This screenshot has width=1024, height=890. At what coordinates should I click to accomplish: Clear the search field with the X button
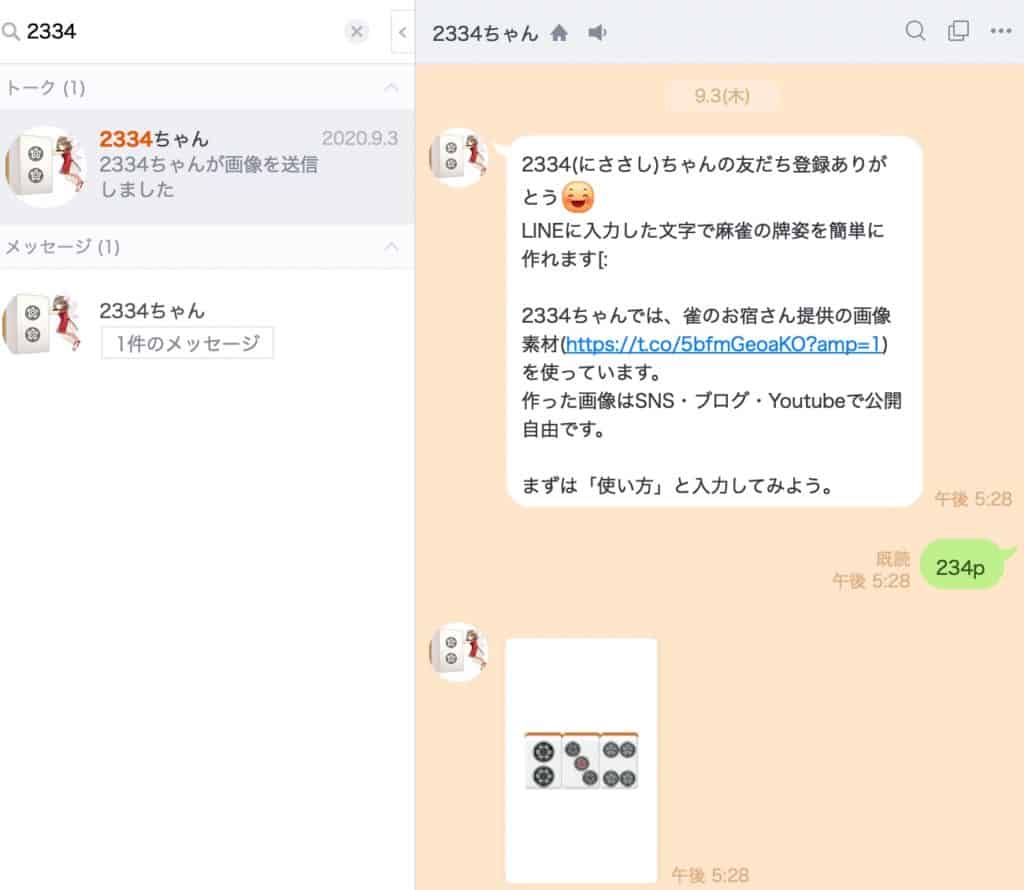[x=357, y=31]
